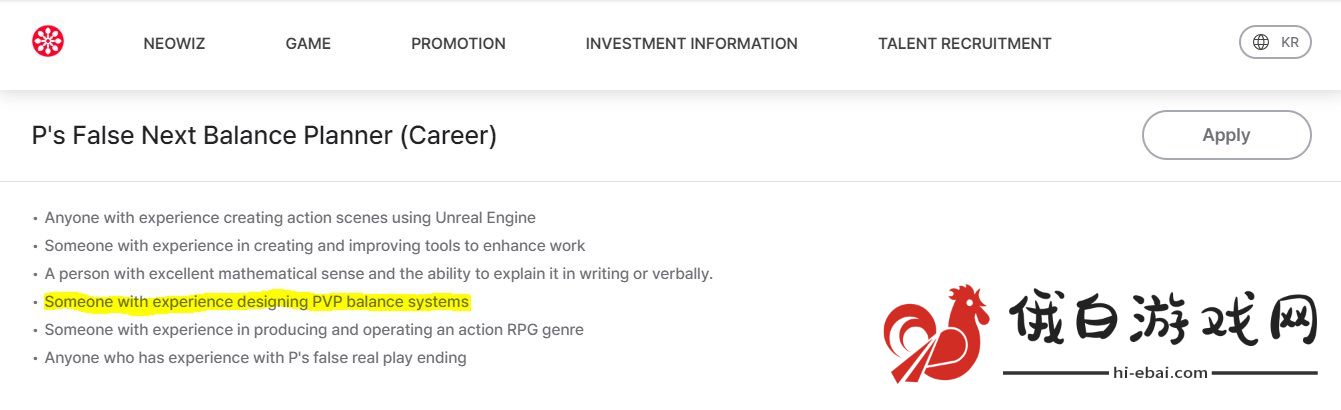The height and width of the screenshot is (410, 1341).
Task: Click the hi-ebai.com watermark text
Action: pyautogui.click(x=1160, y=372)
